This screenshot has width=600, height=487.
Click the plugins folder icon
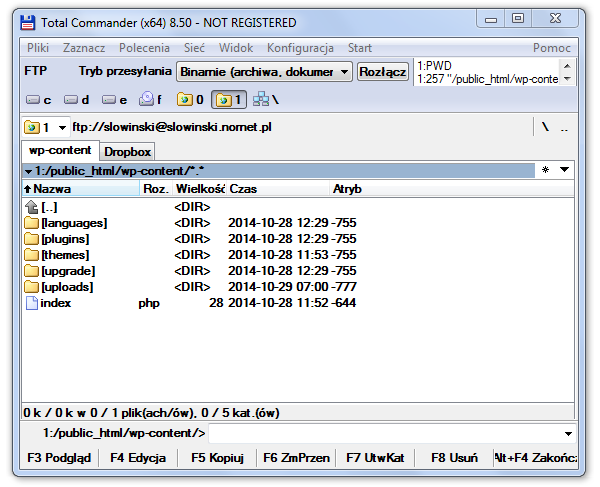tap(31, 239)
